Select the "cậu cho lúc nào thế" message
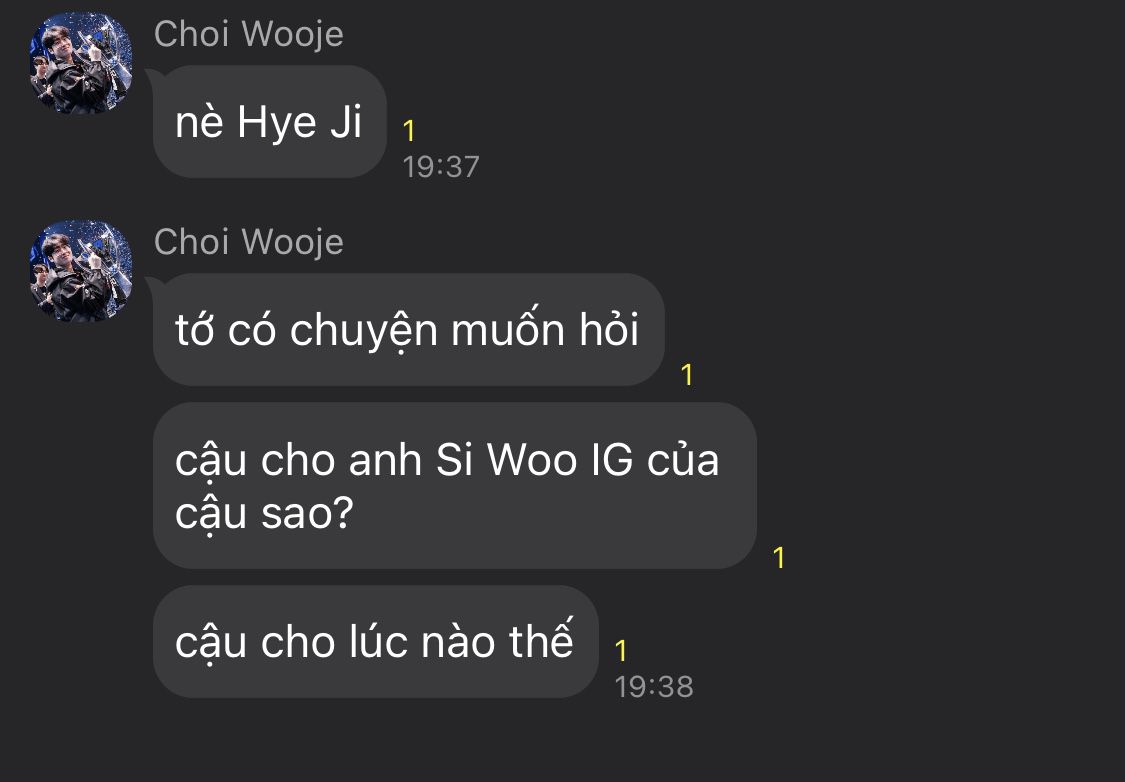Screen dimensions: 1125x782 pyautogui.click(x=375, y=641)
